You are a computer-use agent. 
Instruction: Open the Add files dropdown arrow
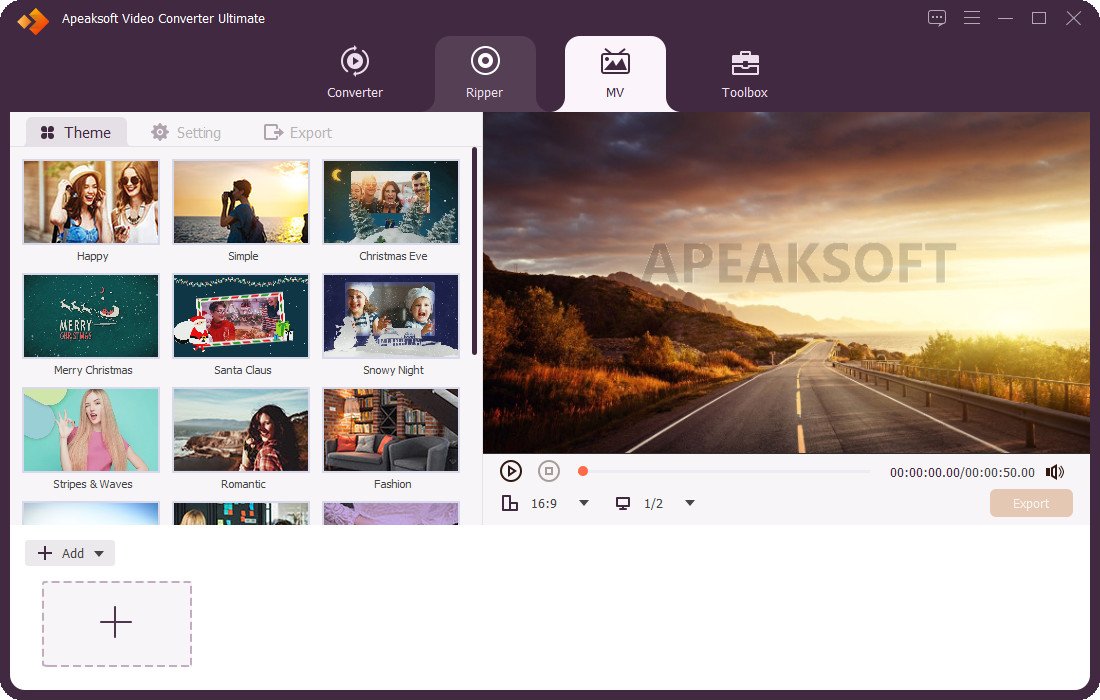coord(100,553)
